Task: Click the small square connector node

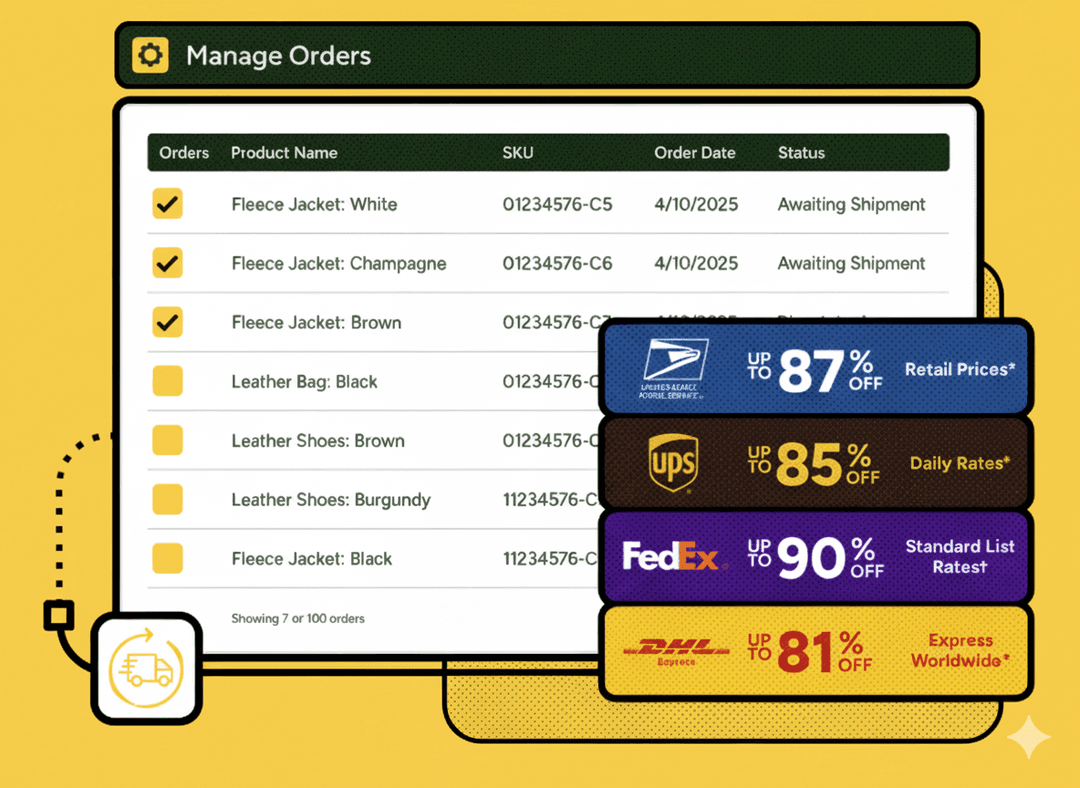Action: 59,615
